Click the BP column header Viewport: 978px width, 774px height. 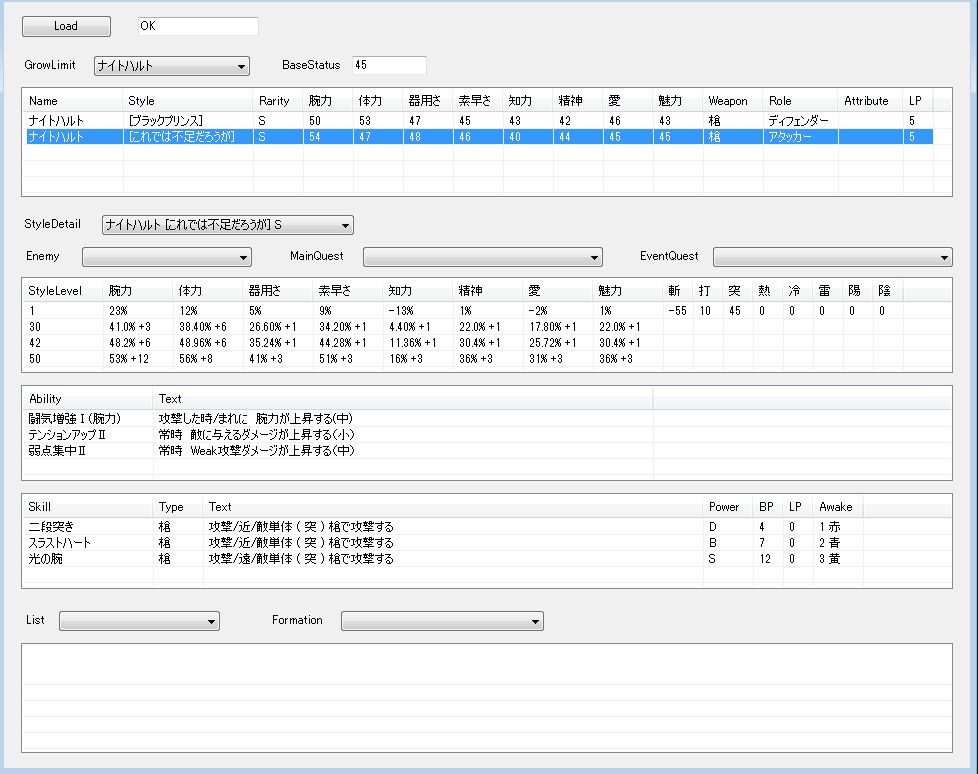point(768,506)
